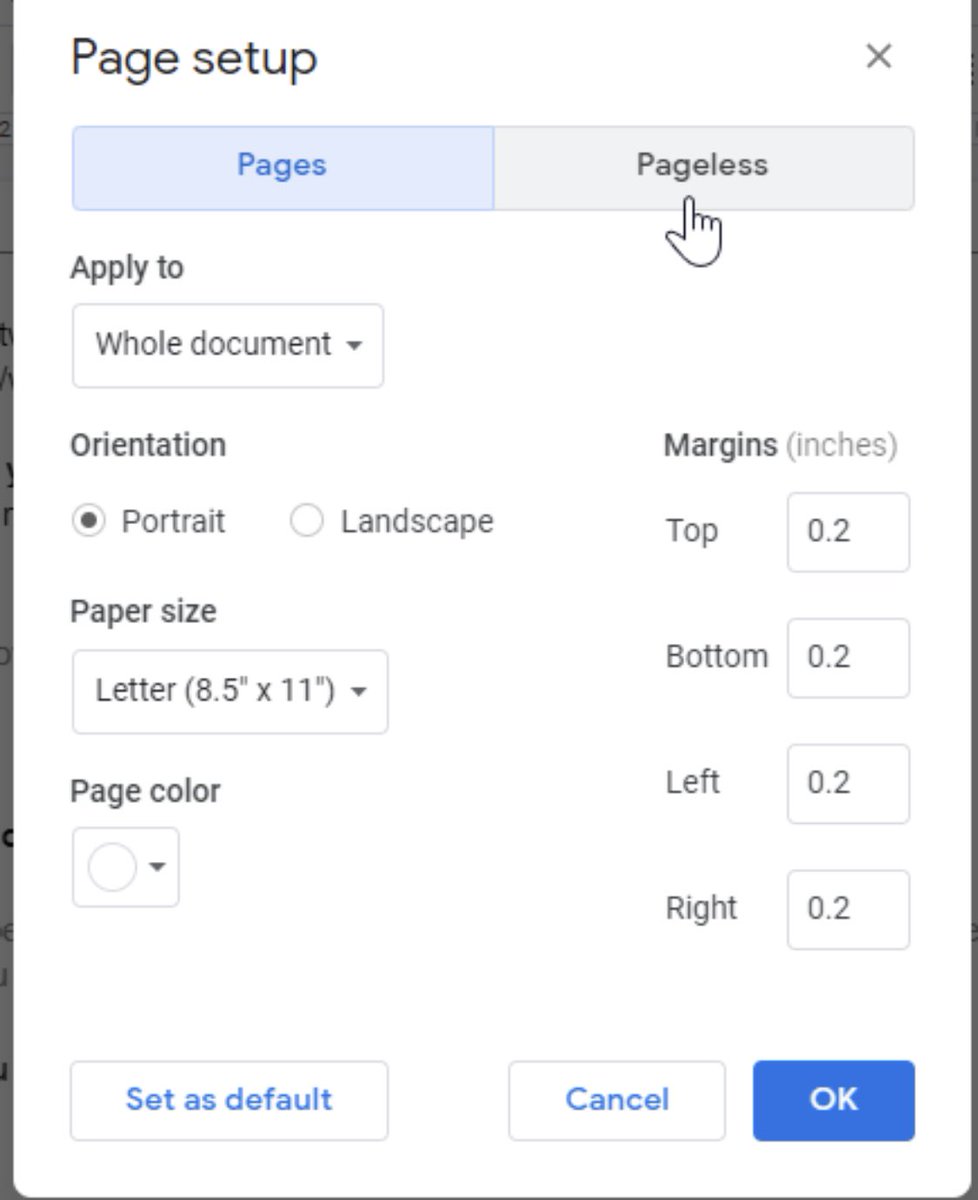Image resolution: width=978 pixels, height=1200 pixels.
Task: Switch to the Pageless tab
Action: (700, 165)
